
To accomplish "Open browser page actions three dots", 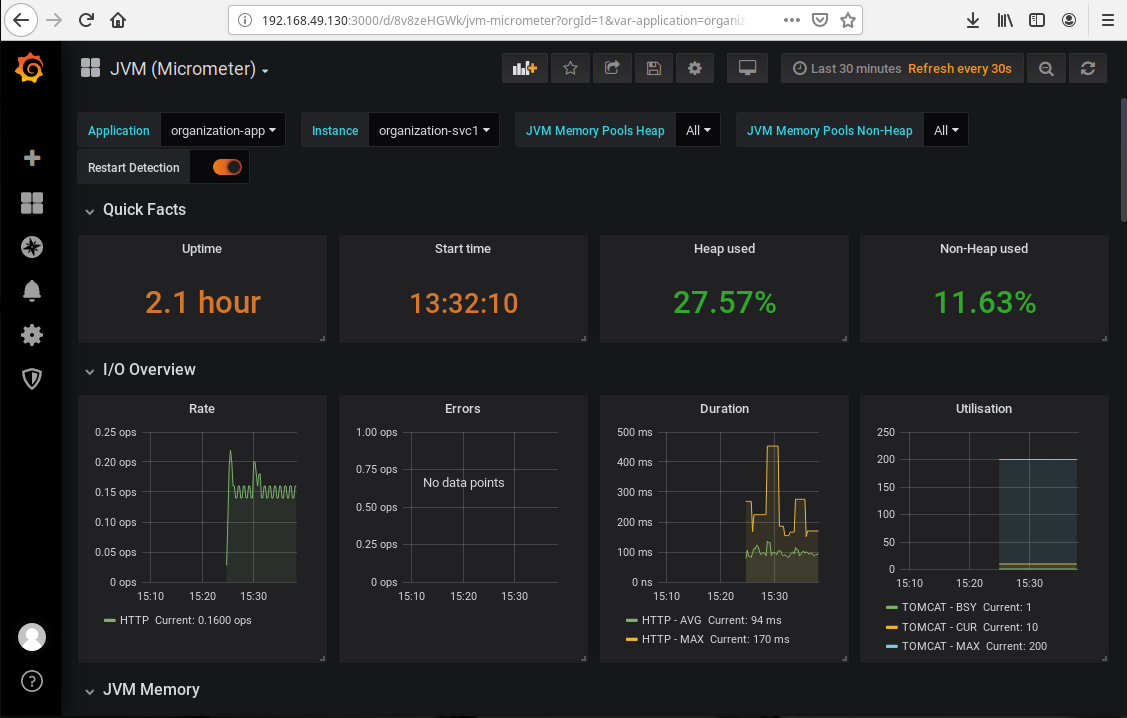I will (x=791, y=20).
